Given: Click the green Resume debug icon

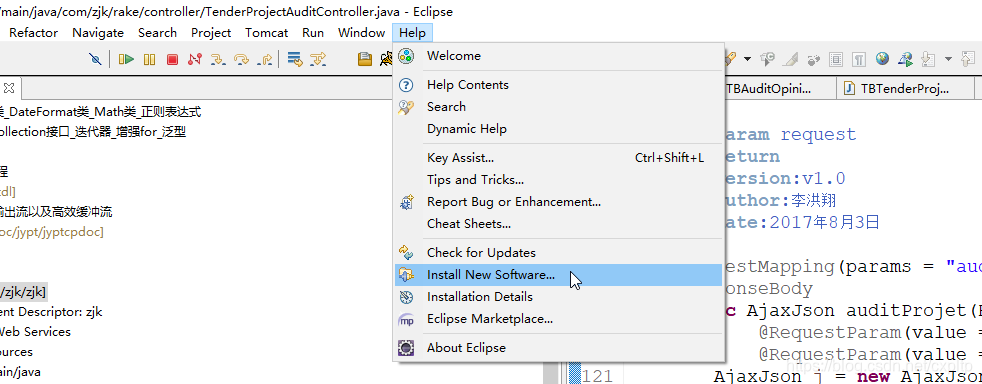Looking at the screenshot, I should pos(127,59).
